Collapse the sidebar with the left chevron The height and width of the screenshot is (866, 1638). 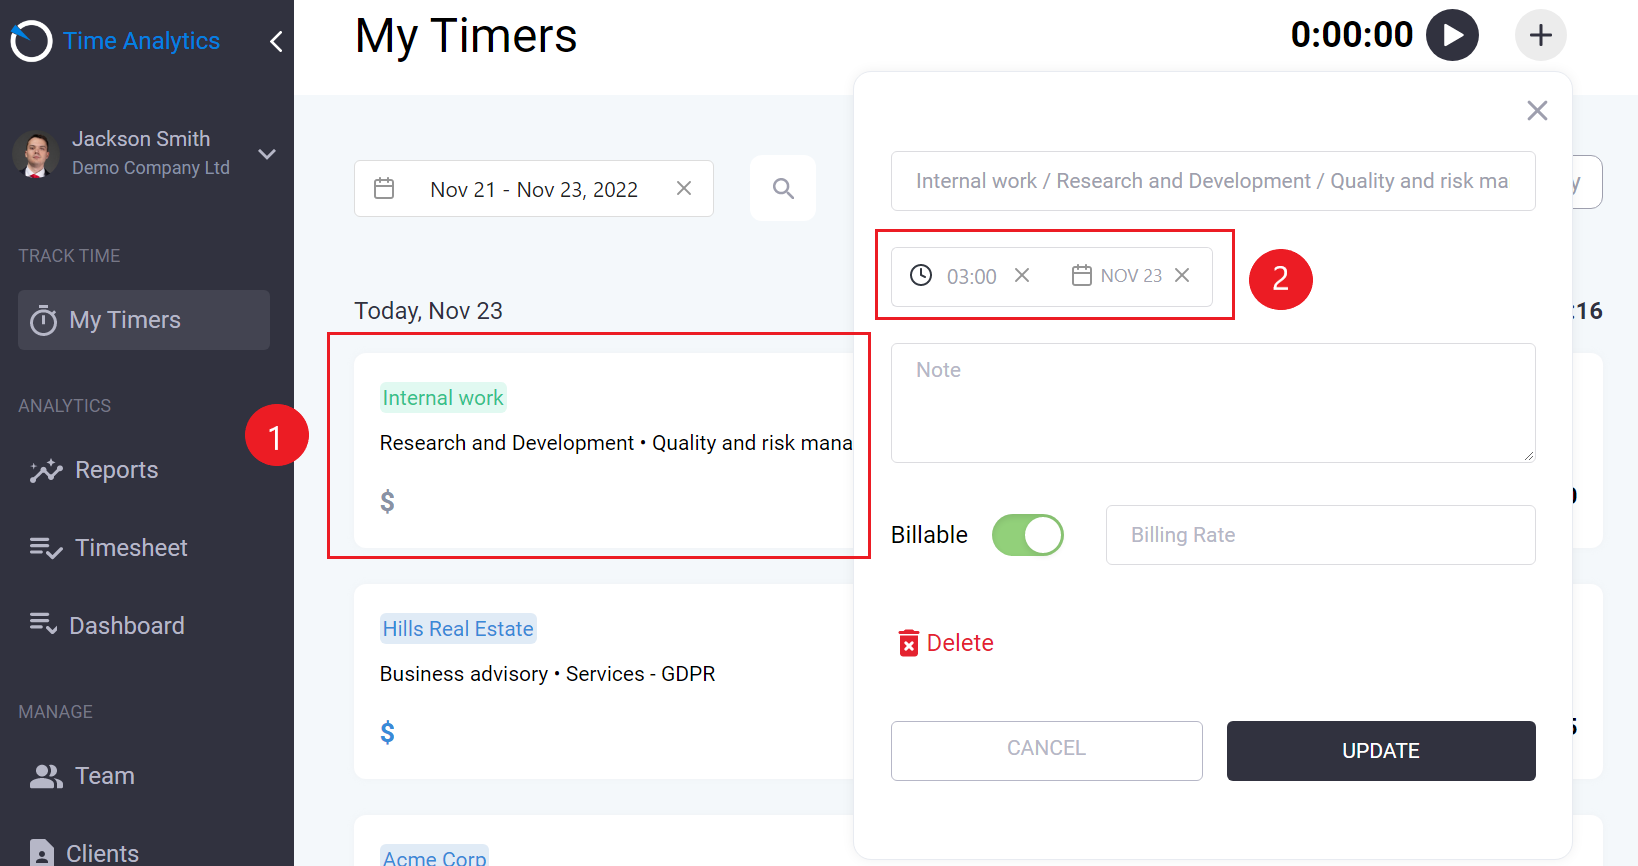[x=276, y=41]
